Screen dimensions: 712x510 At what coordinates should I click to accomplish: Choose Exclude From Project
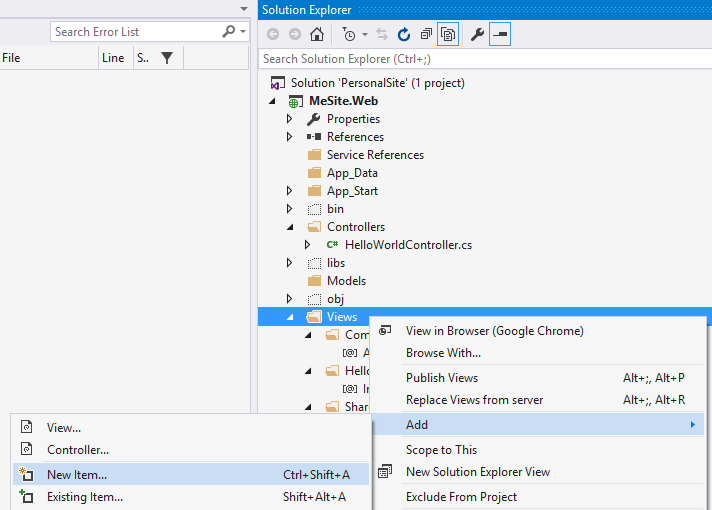[461, 497]
